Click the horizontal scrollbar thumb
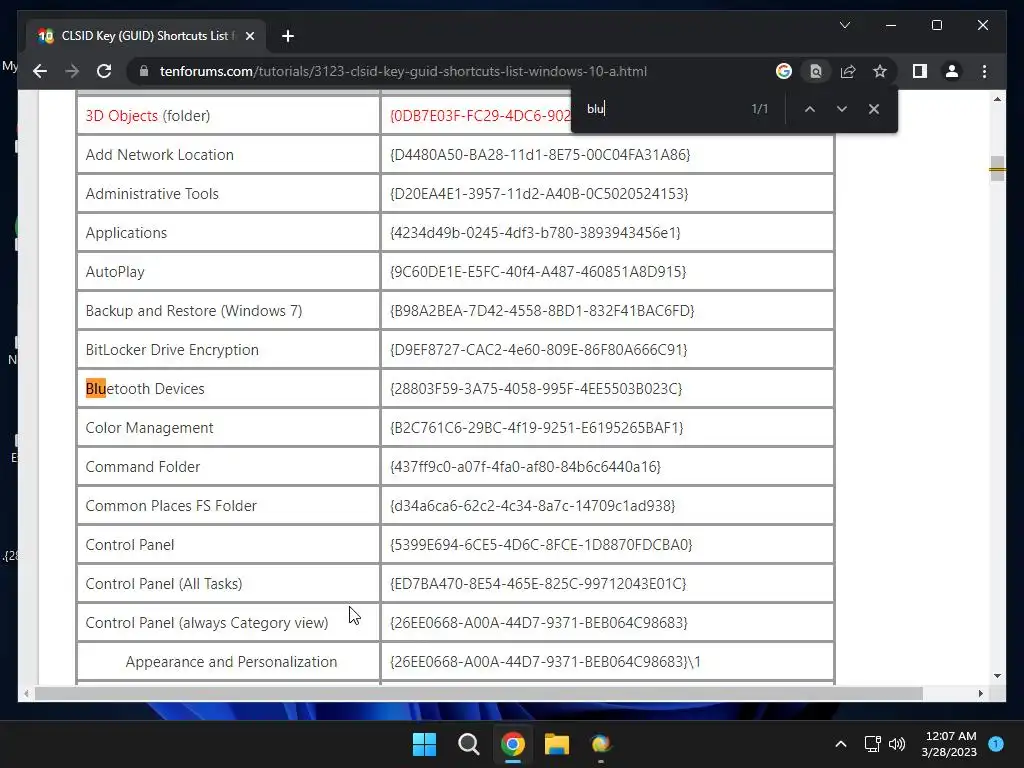The height and width of the screenshot is (768, 1024). (479, 694)
